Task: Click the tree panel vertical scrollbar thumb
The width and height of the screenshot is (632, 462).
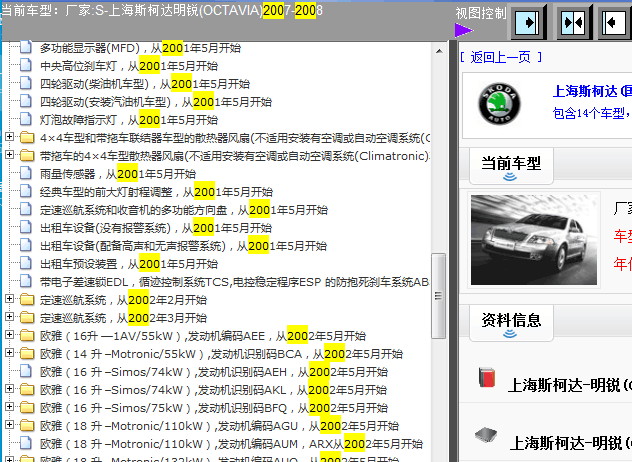Action: (439, 296)
